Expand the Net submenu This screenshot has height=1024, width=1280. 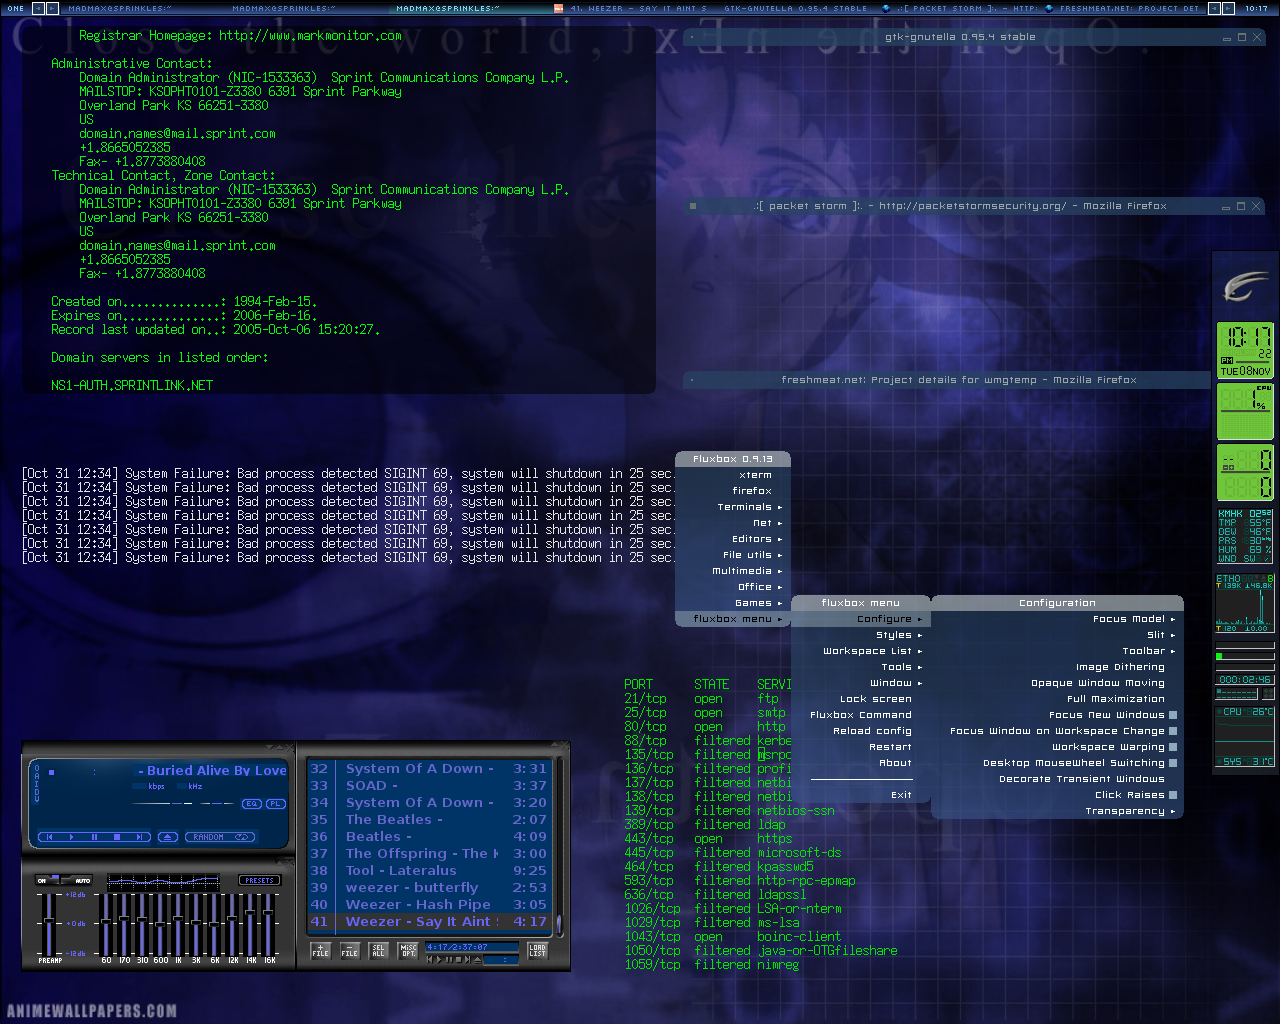(x=733, y=523)
